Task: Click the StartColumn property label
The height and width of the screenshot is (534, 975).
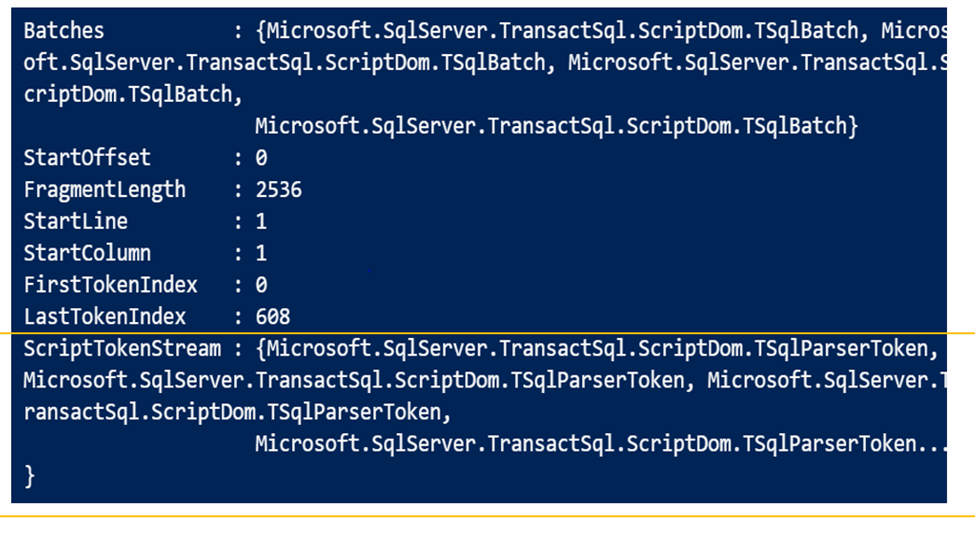Action: coord(87,254)
